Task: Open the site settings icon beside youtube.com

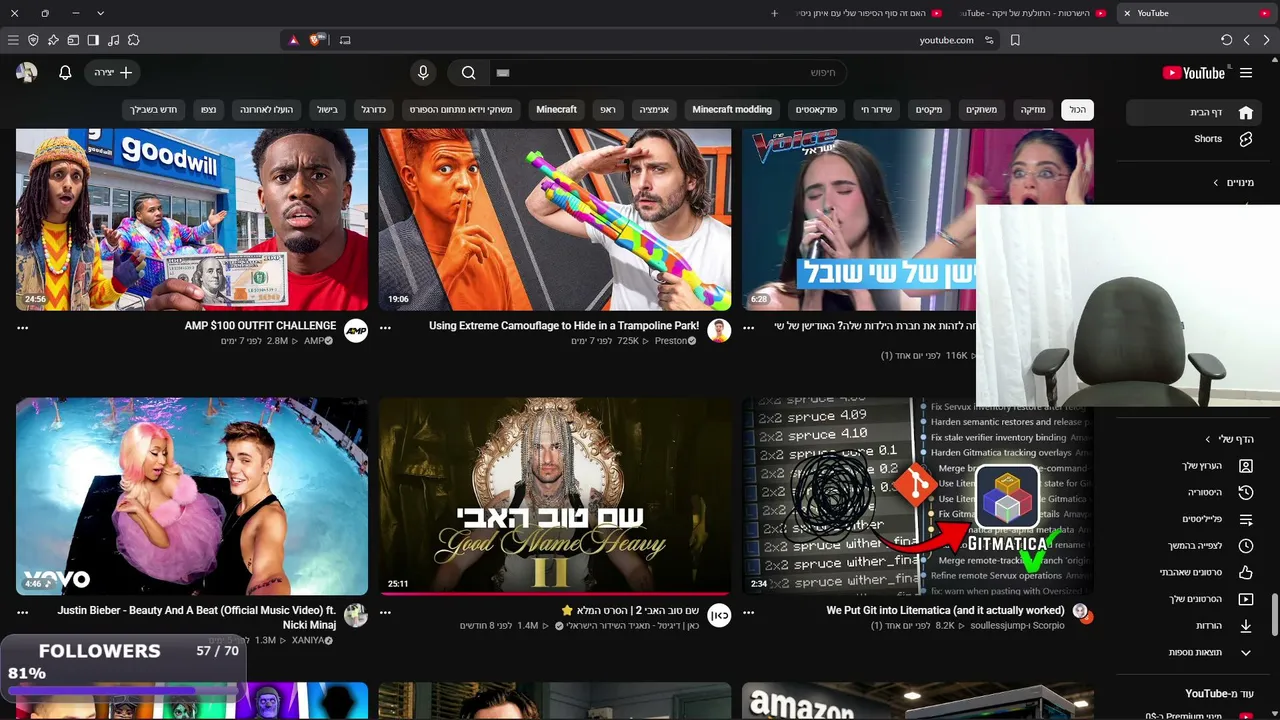Action: click(x=989, y=40)
